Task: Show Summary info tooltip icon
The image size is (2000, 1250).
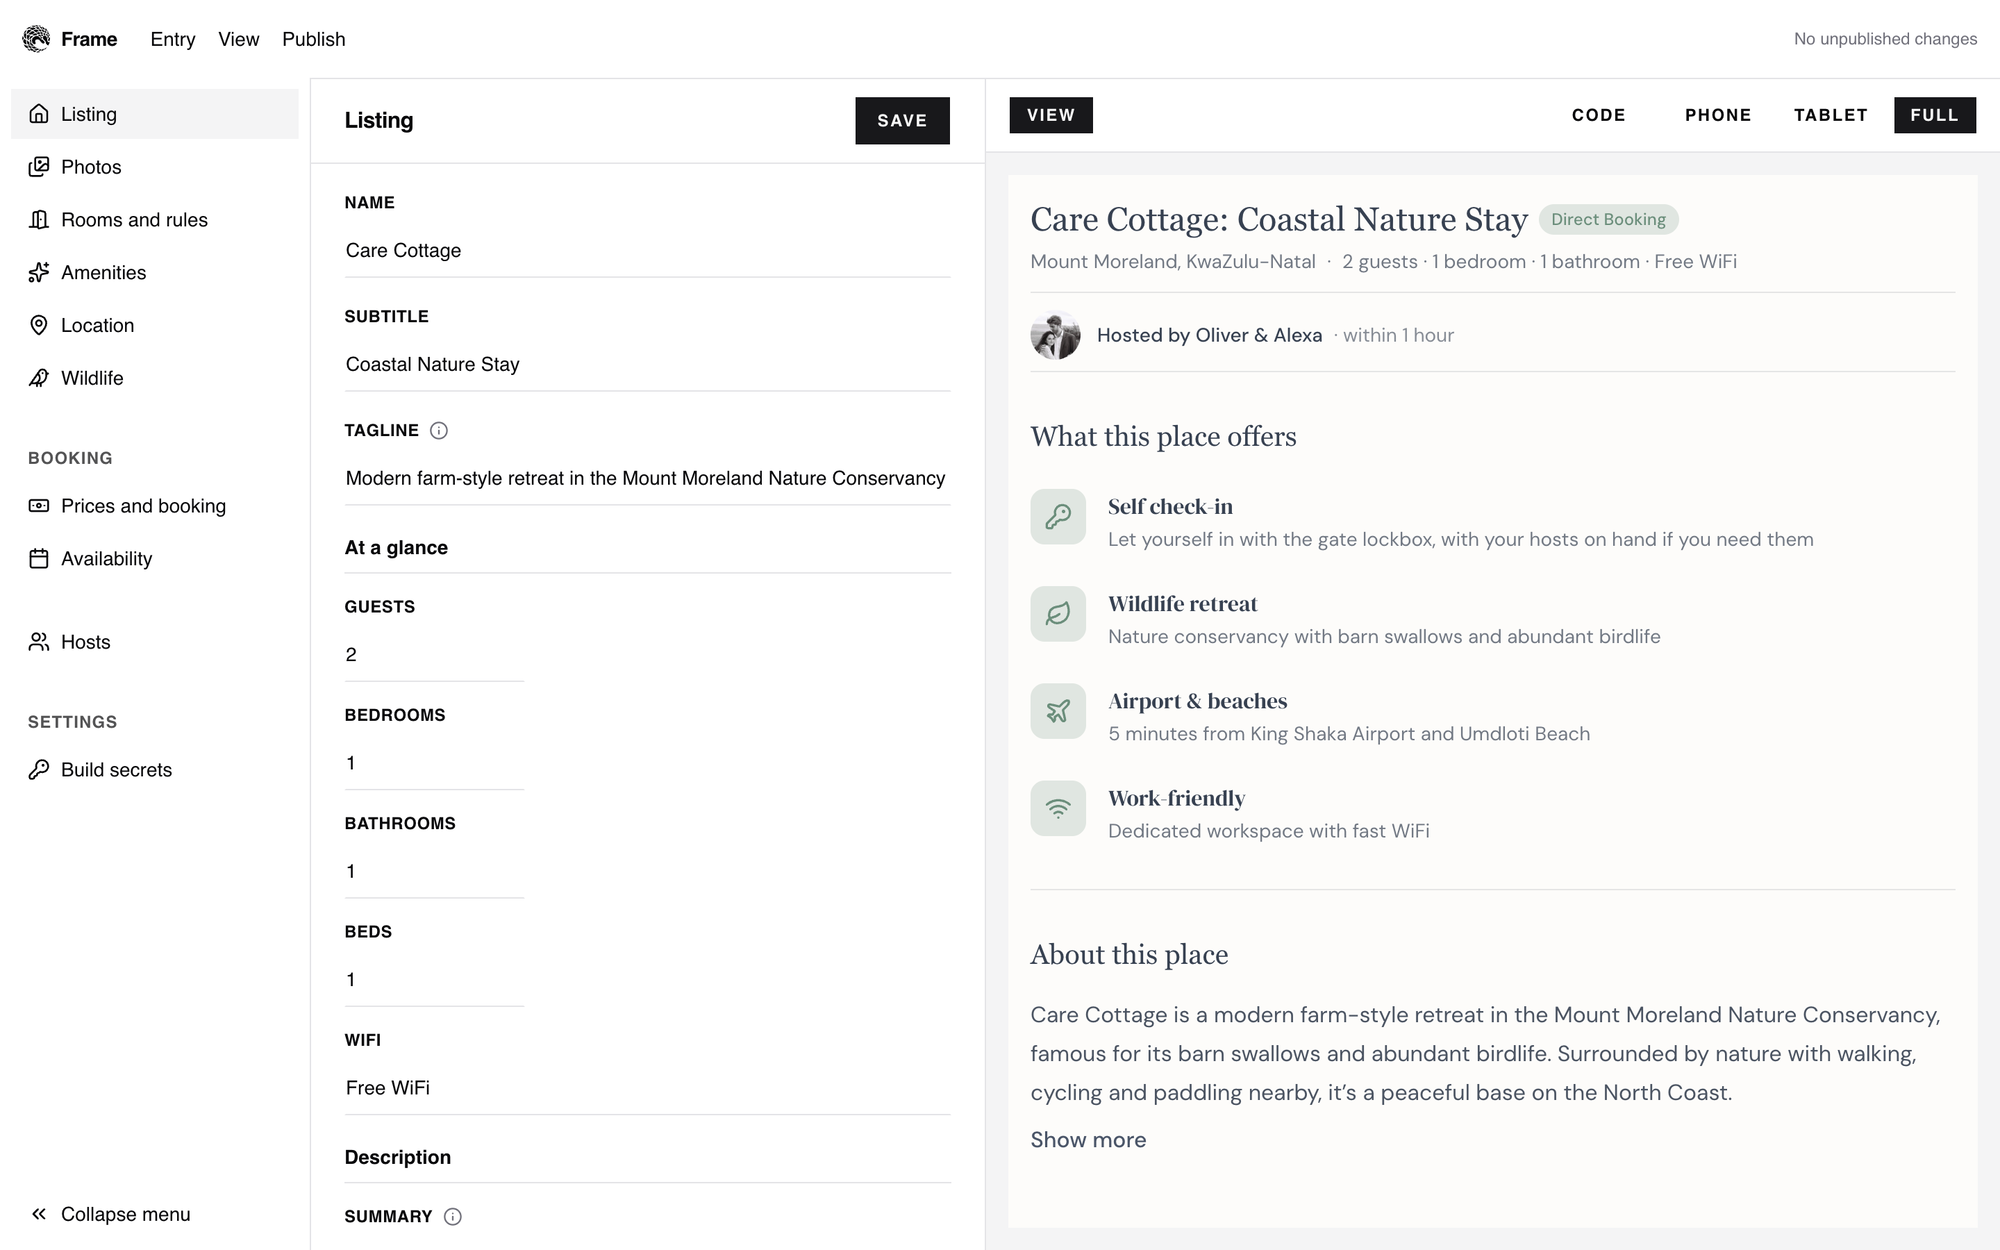Action: (x=453, y=1217)
